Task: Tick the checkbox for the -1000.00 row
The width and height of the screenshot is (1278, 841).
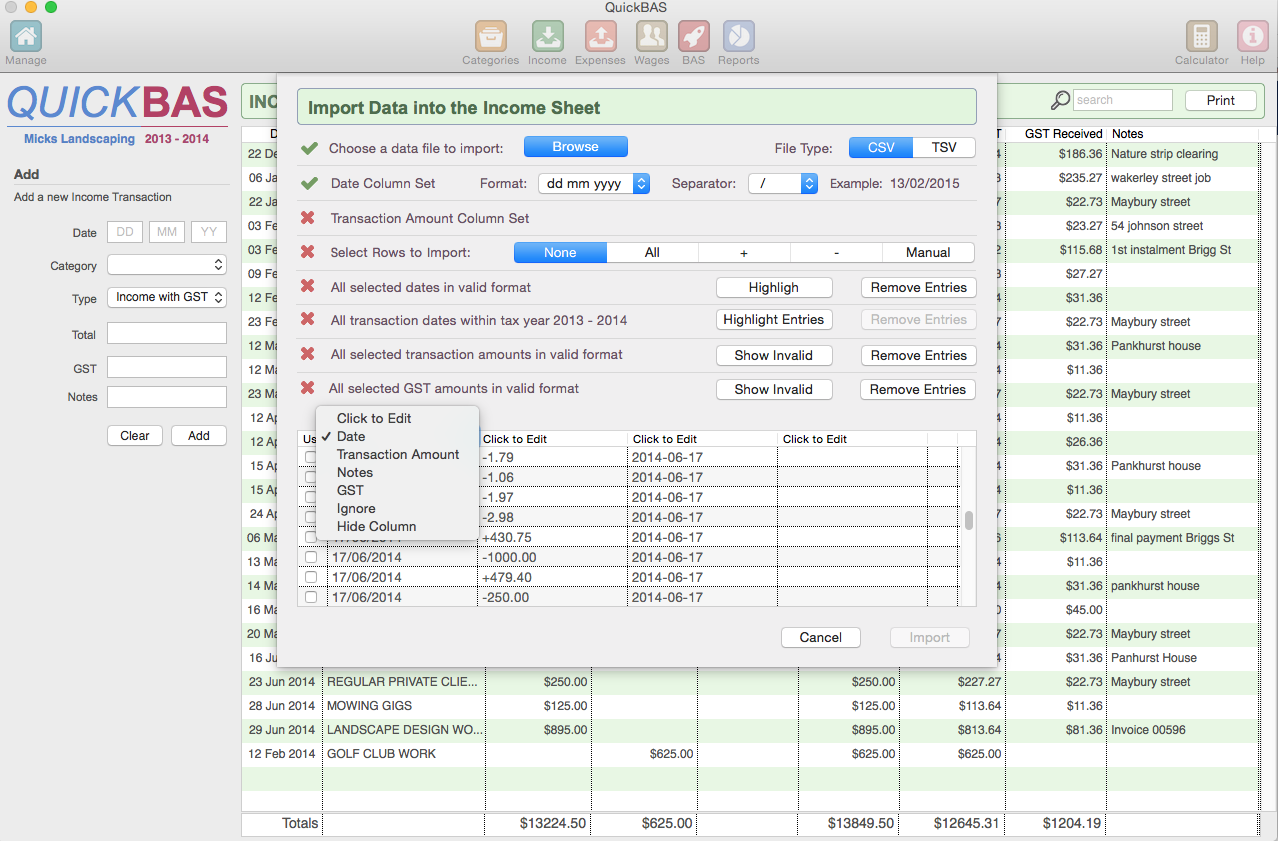Action: [311, 557]
